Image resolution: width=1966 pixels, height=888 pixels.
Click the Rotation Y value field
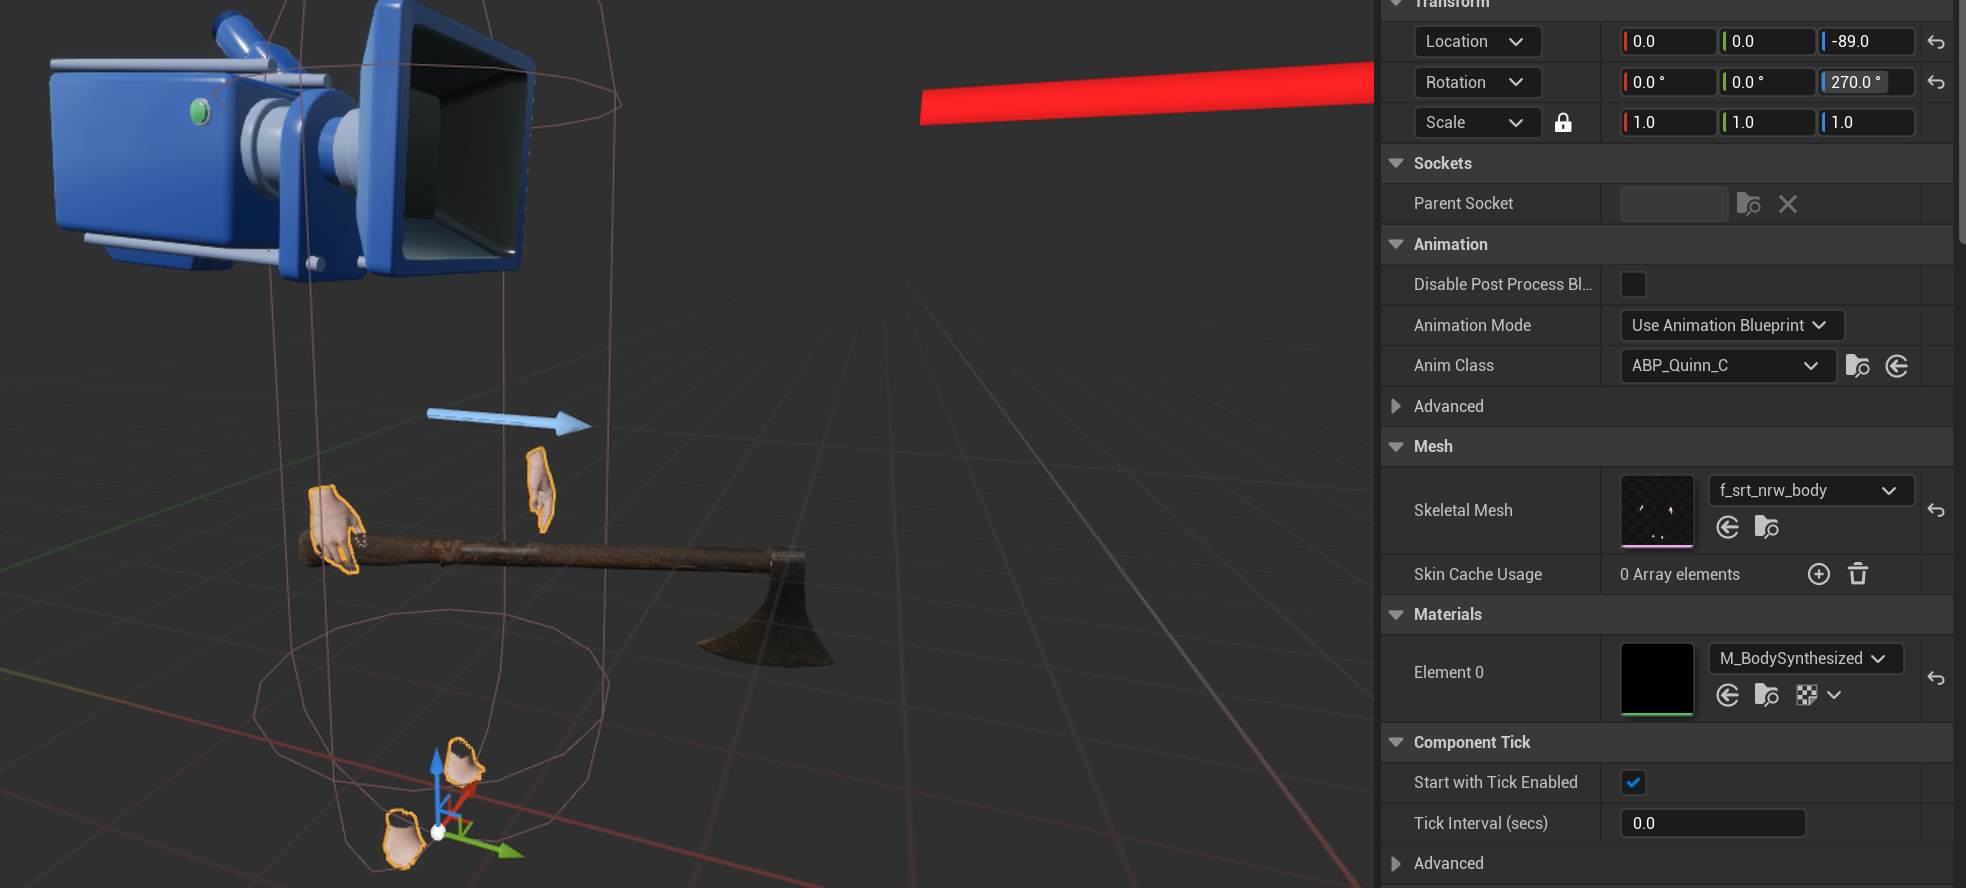[x=1768, y=82]
